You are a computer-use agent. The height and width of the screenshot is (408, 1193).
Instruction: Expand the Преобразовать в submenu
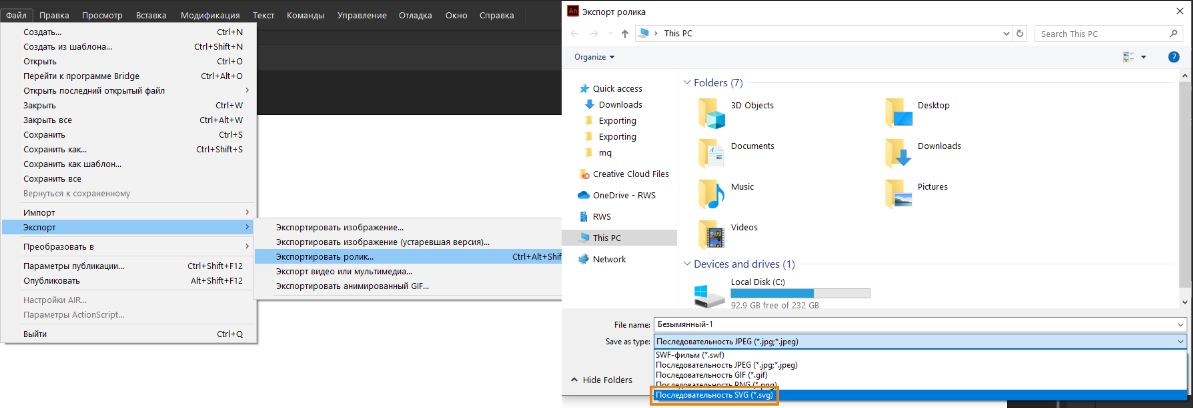pyautogui.click(x=129, y=247)
